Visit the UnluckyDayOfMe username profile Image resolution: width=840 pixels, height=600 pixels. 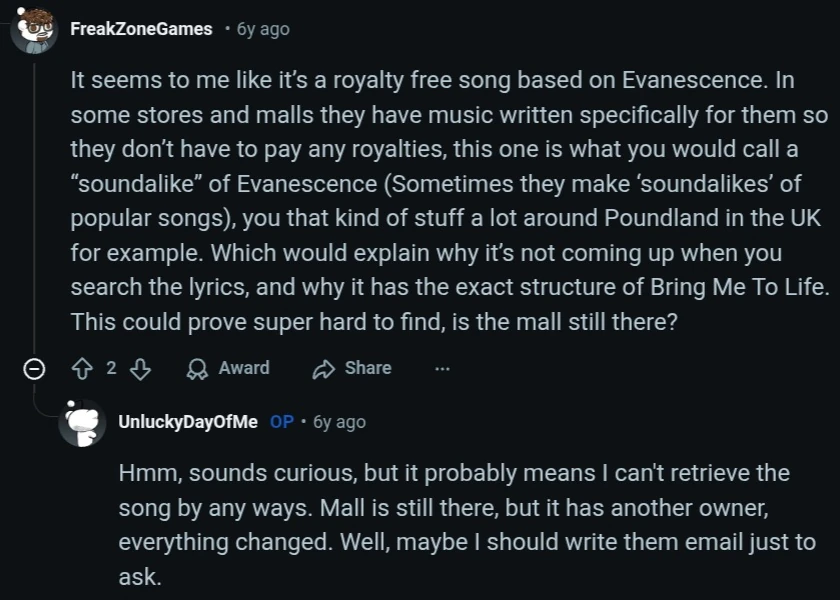(188, 422)
